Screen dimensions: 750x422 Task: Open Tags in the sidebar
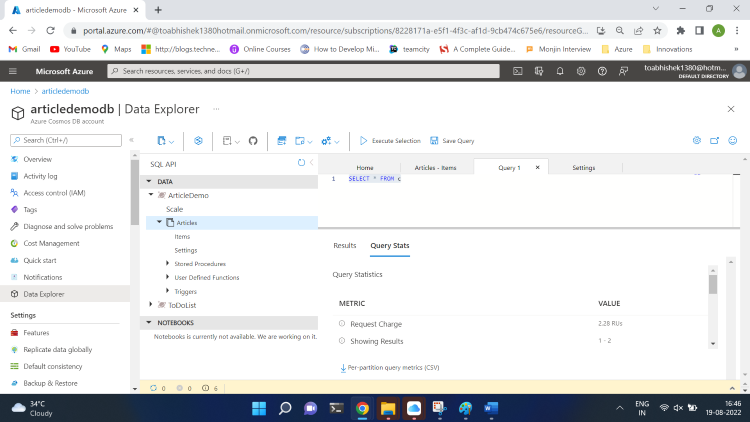[x=30, y=210]
